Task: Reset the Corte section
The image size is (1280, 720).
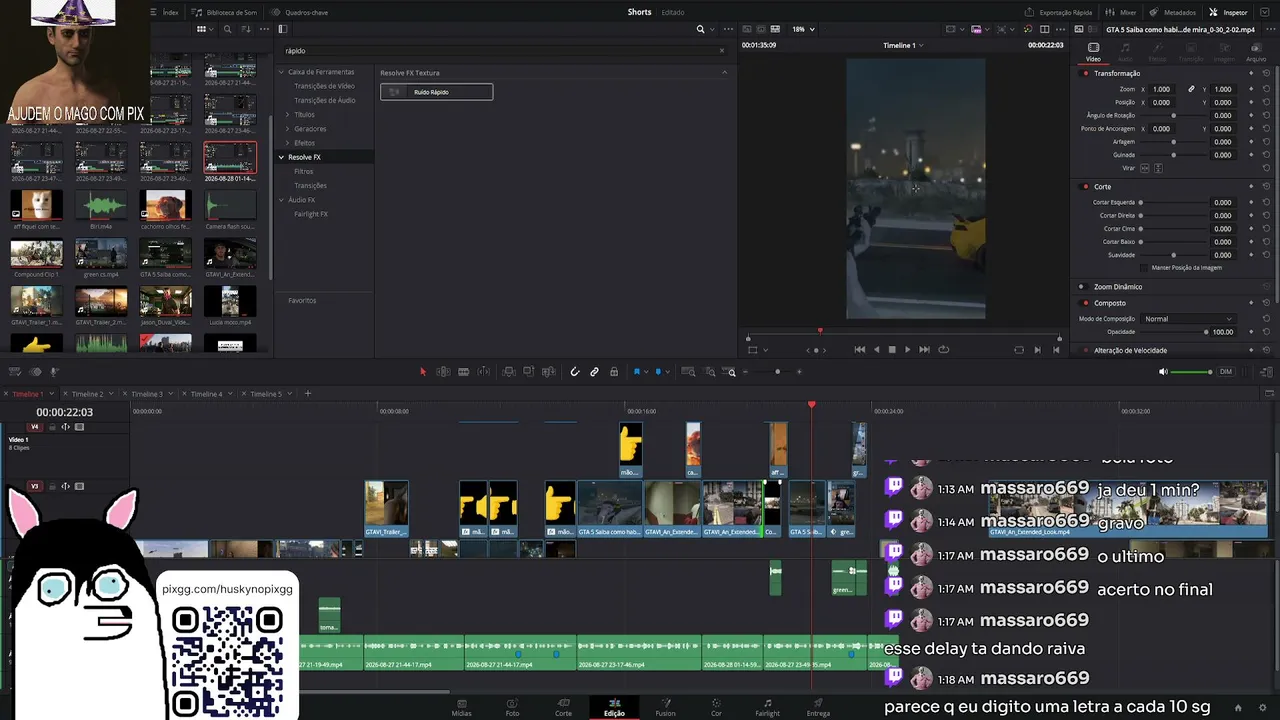Action: tap(1266, 186)
